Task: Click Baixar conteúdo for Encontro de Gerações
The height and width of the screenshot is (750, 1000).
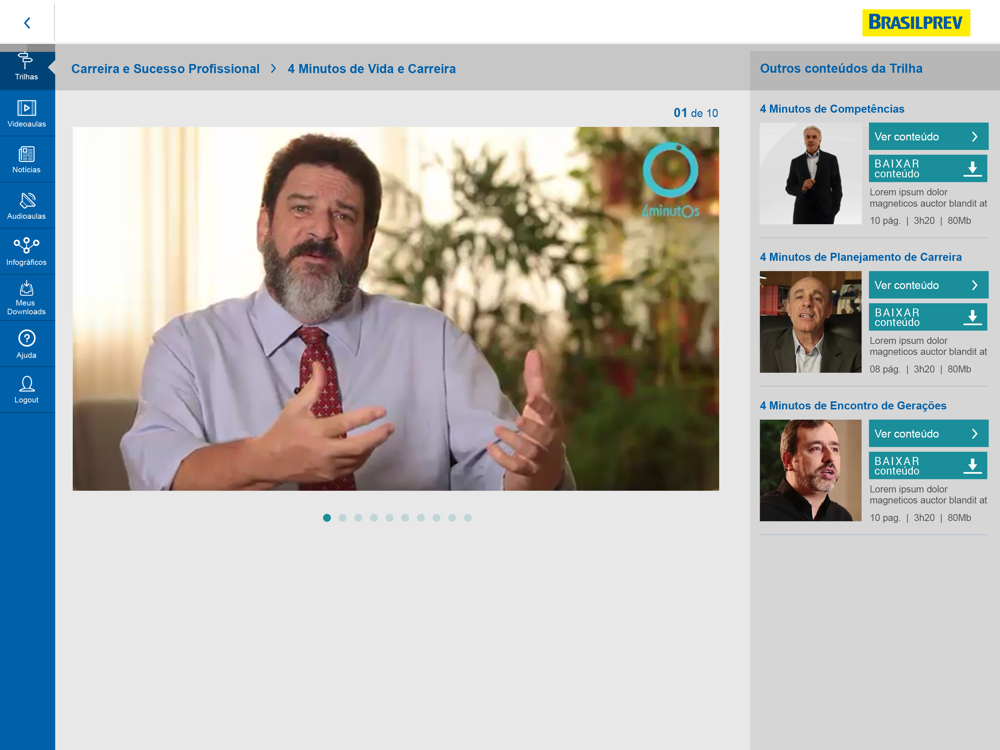Action: (928, 466)
